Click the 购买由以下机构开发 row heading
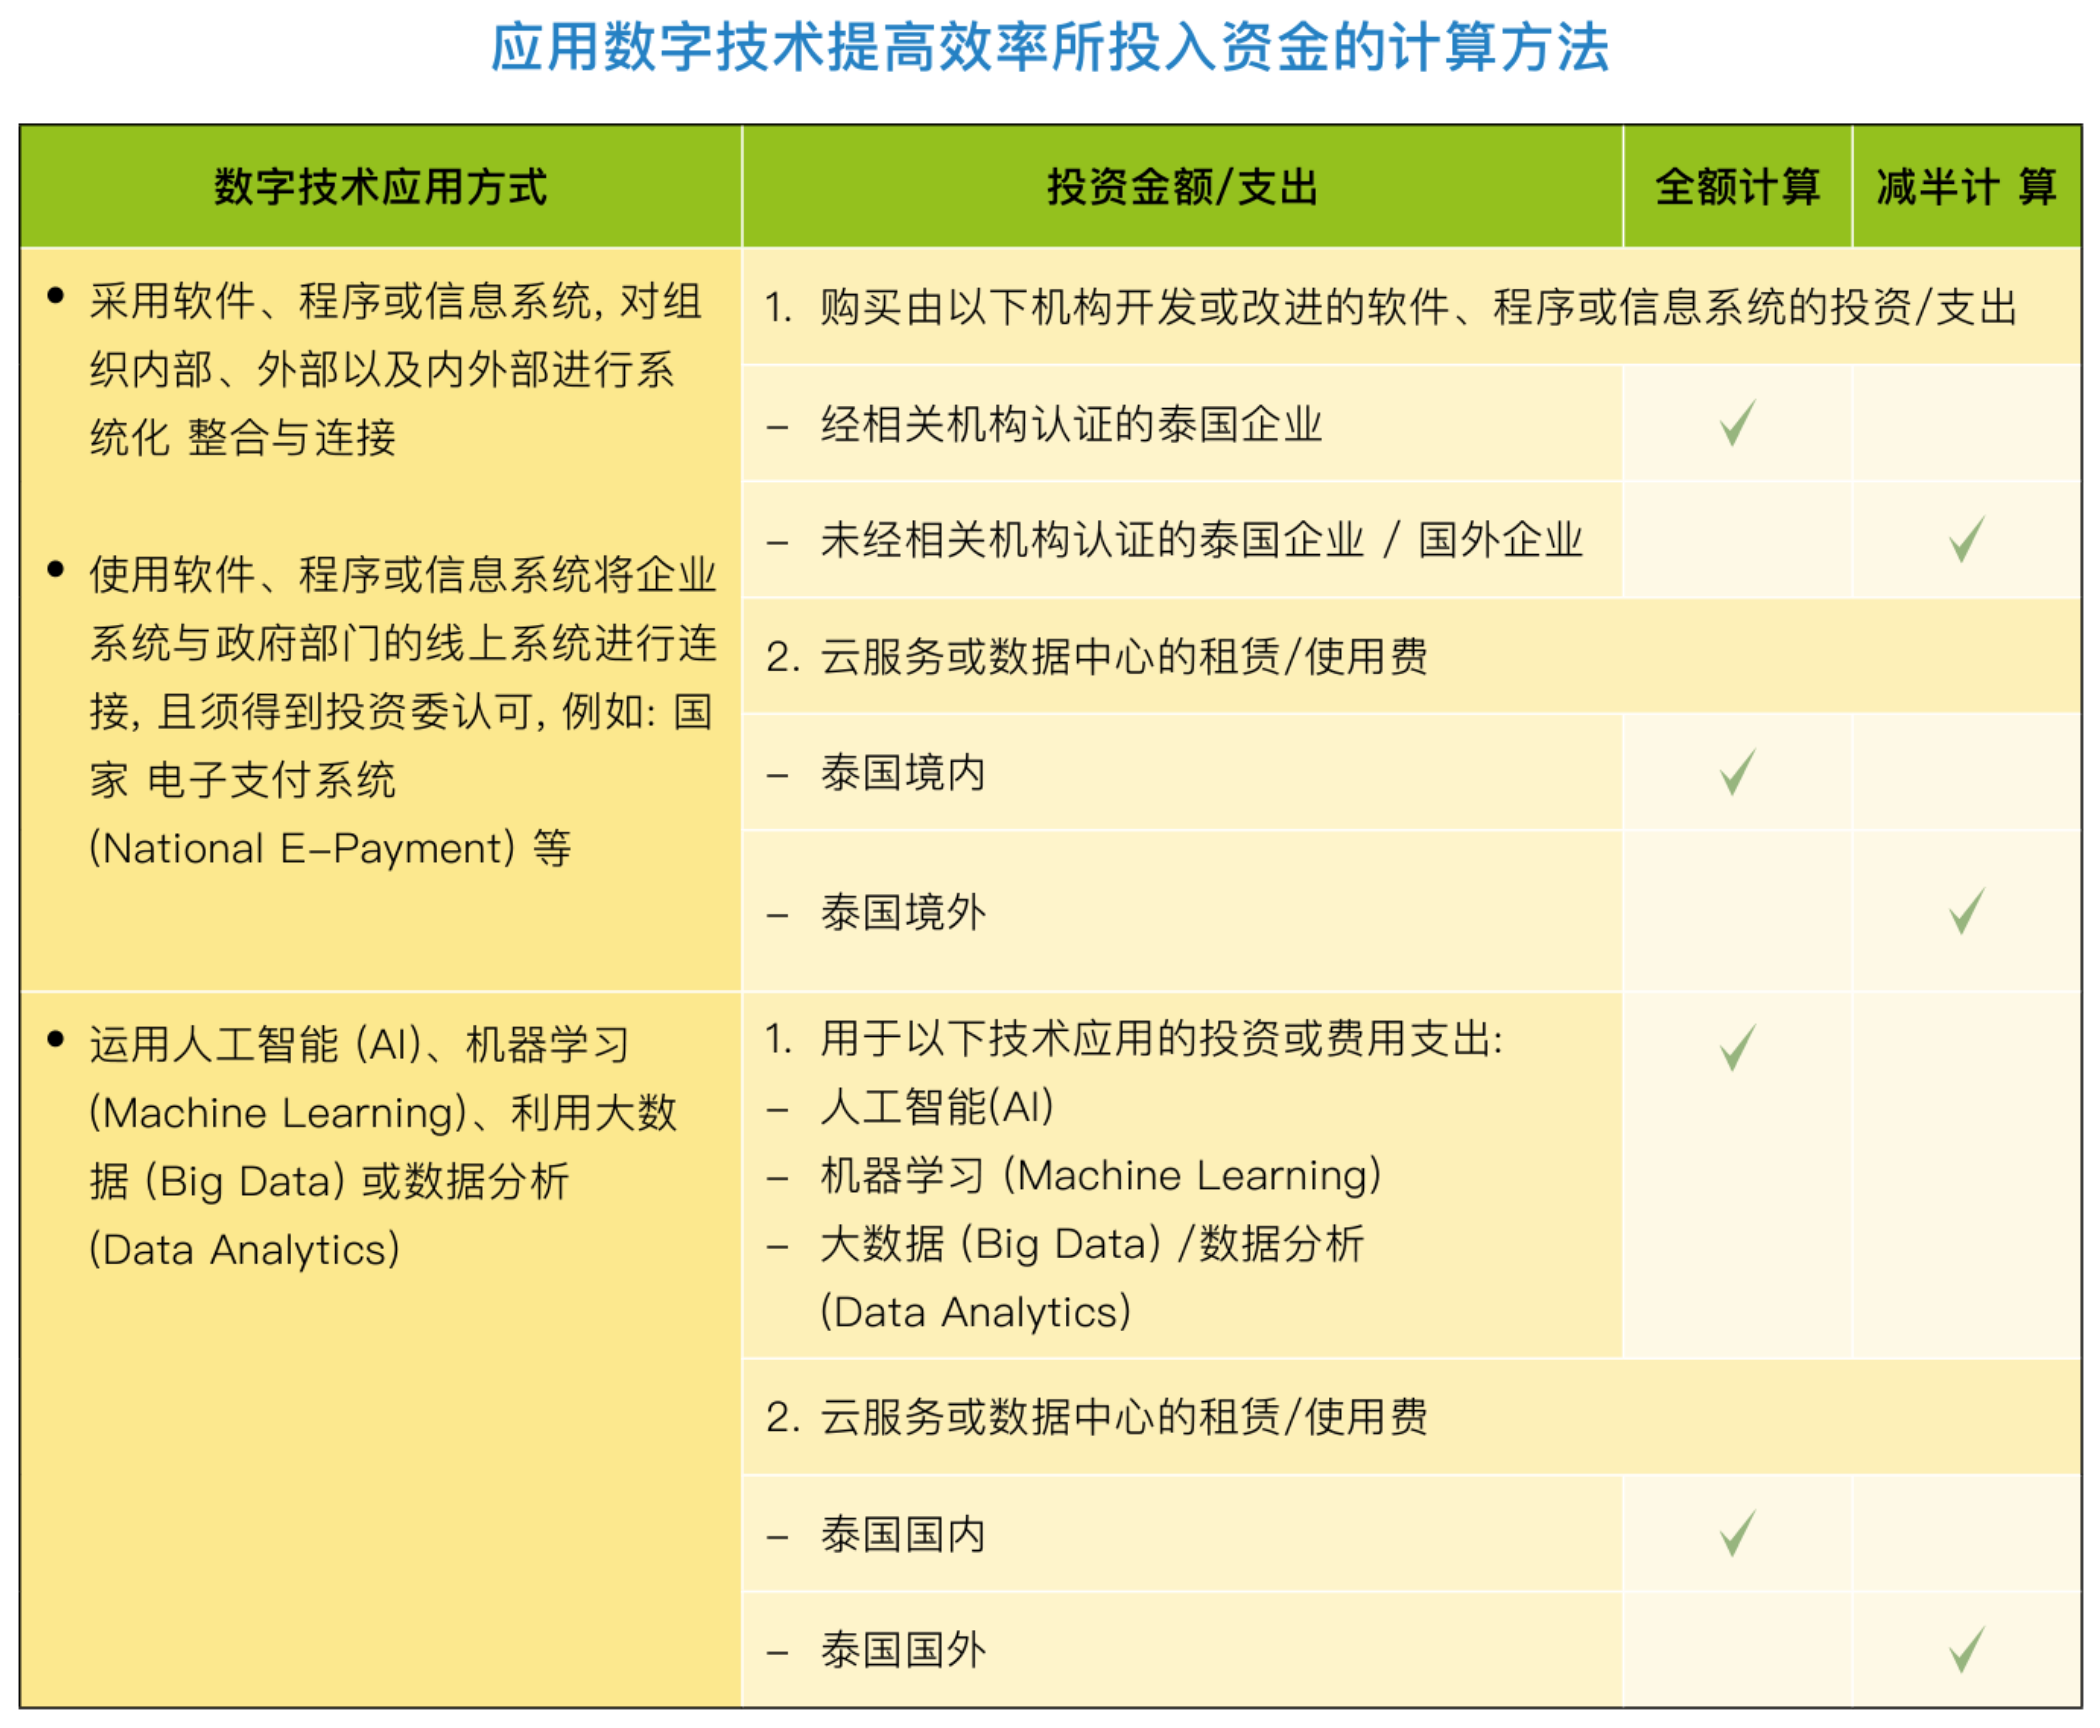This screenshot has width=2100, height=1728. [1390, 307]
